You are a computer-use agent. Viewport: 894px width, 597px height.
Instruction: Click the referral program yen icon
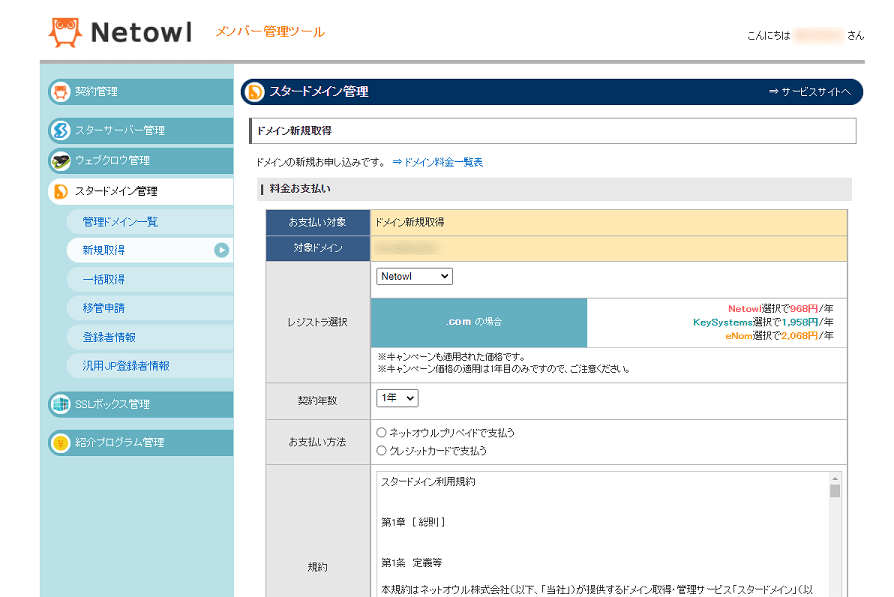pyautogui.click(x=60, y=442)
